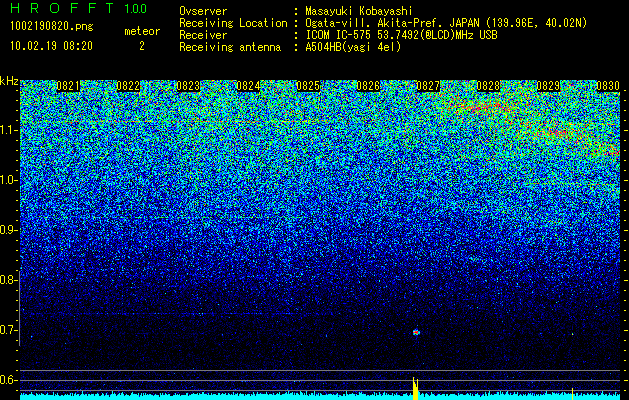Click the 0827 time marker
Image resolution: width=629 pixels, height=400 pixels.
click(428, 86)
